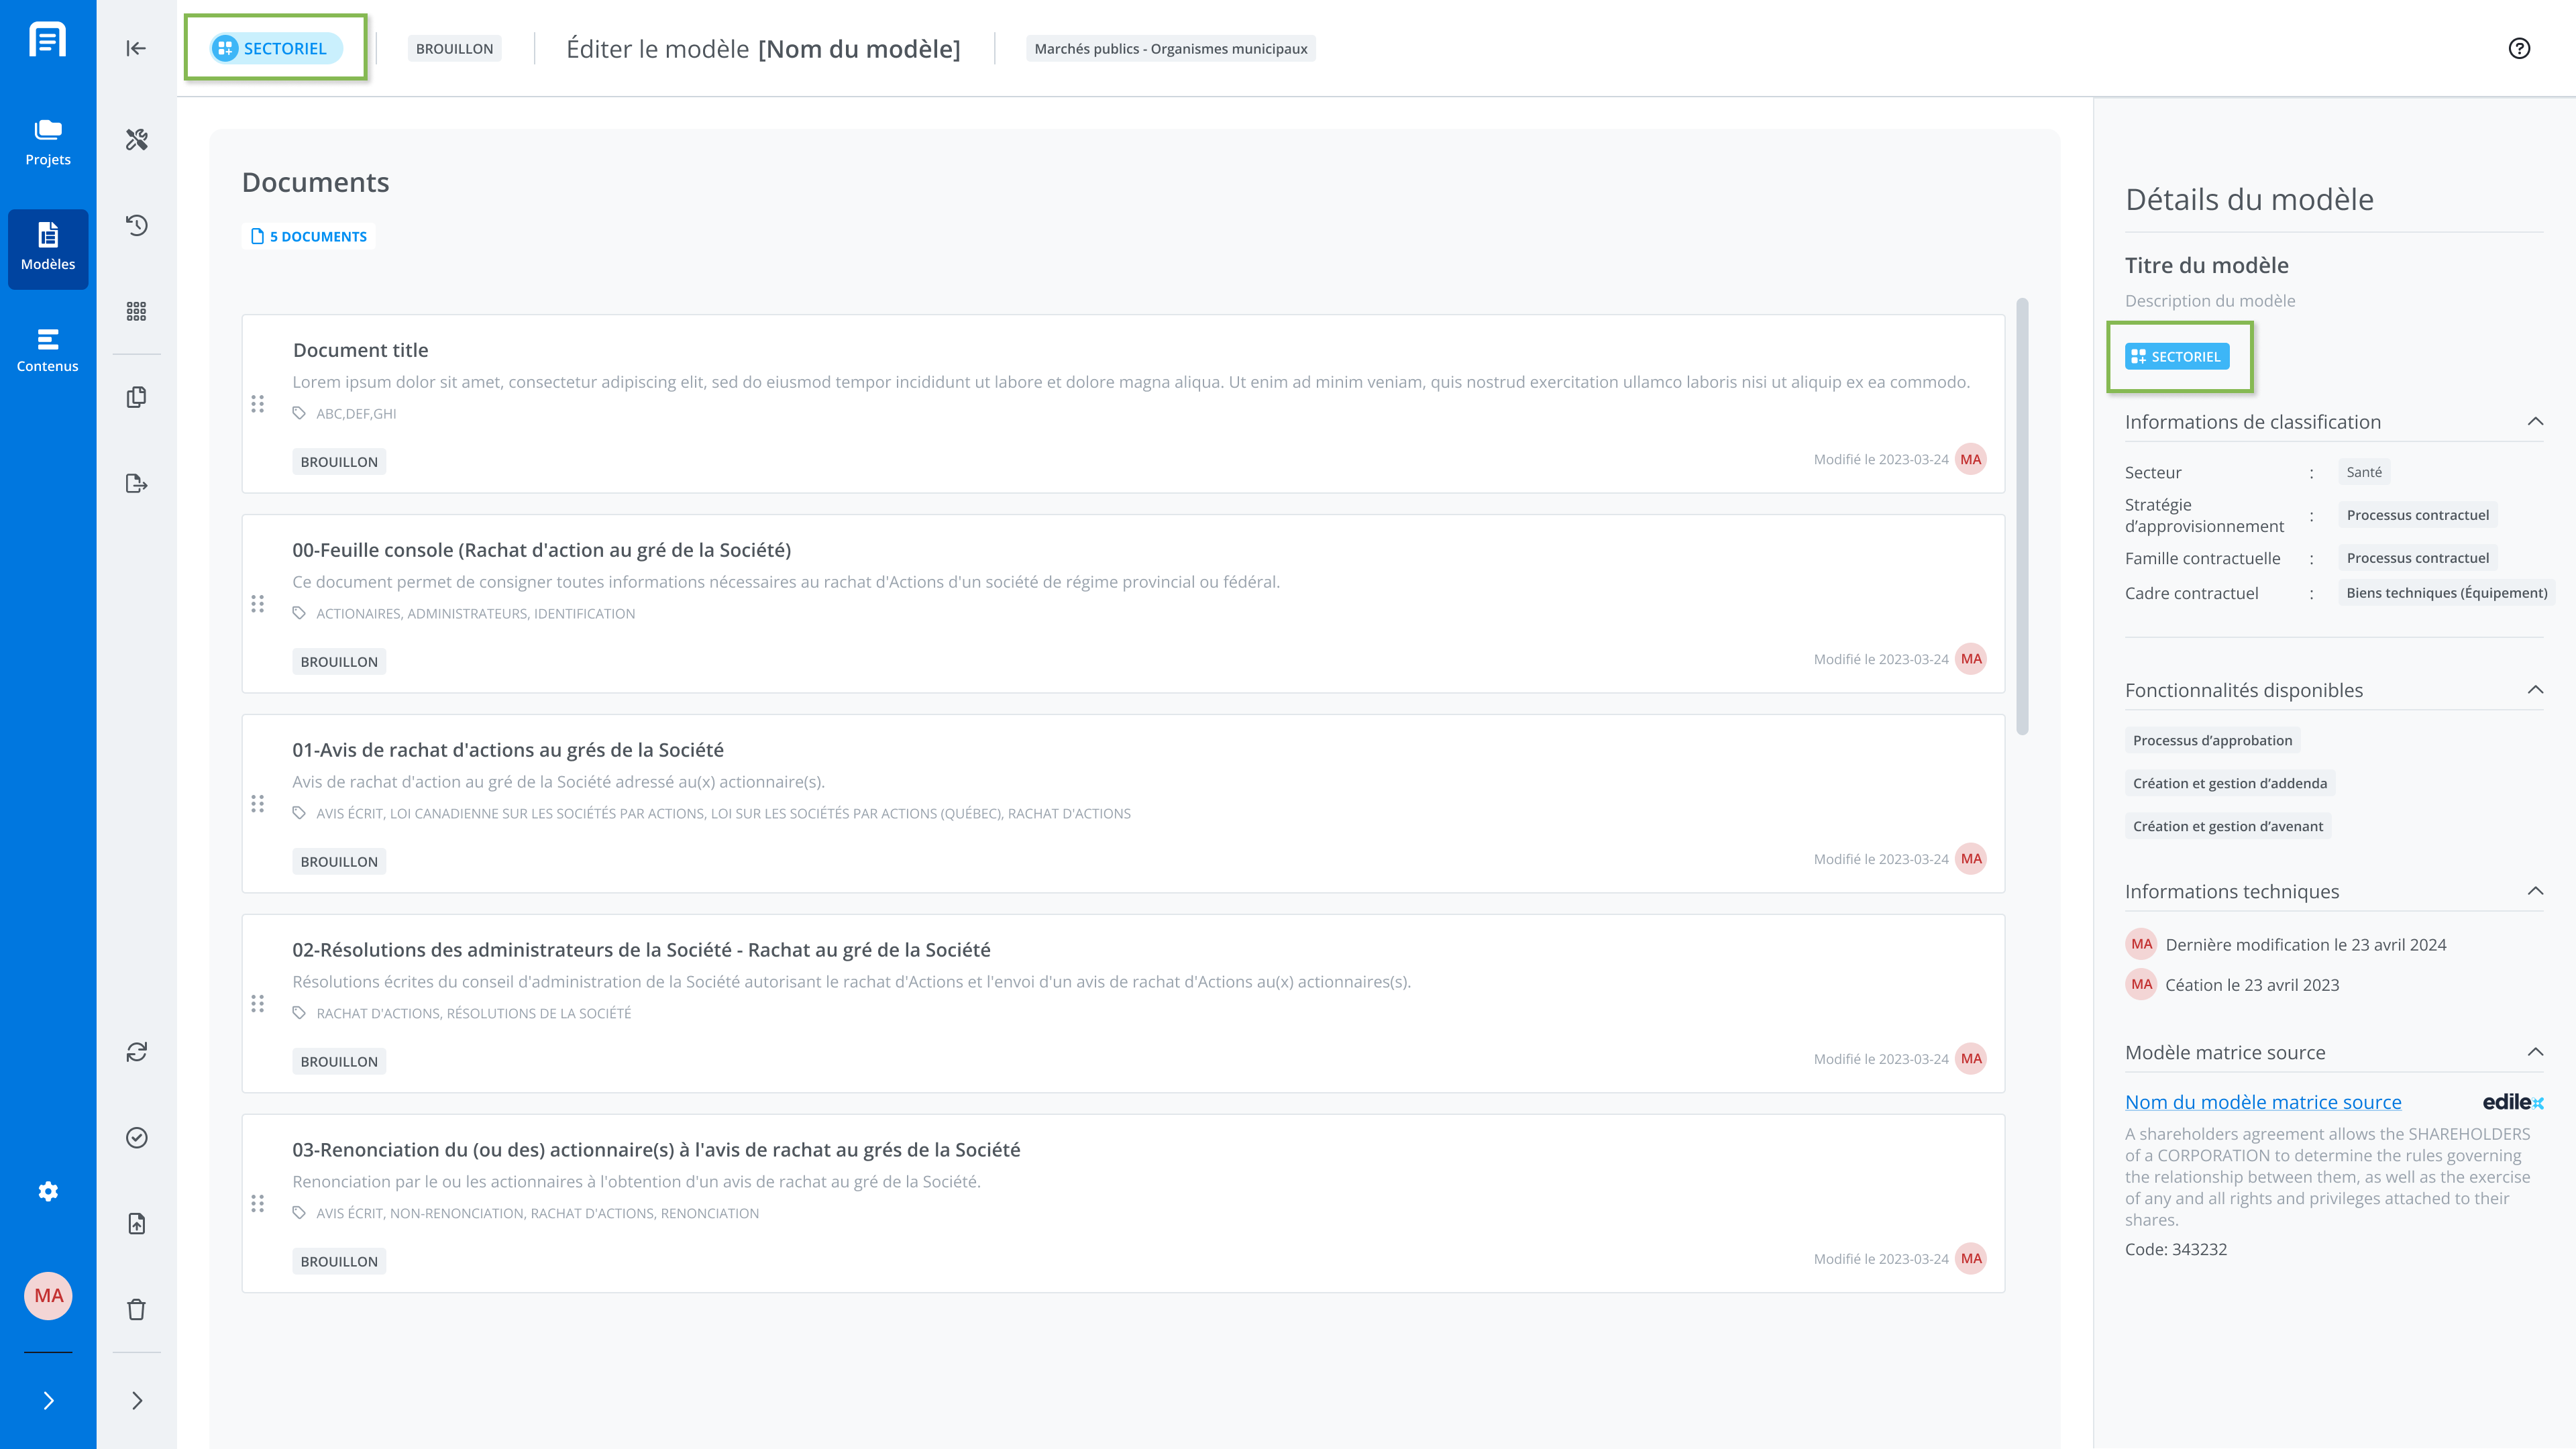Click the application logo icon
The image size is (2576, 1449).
(48, 40)
